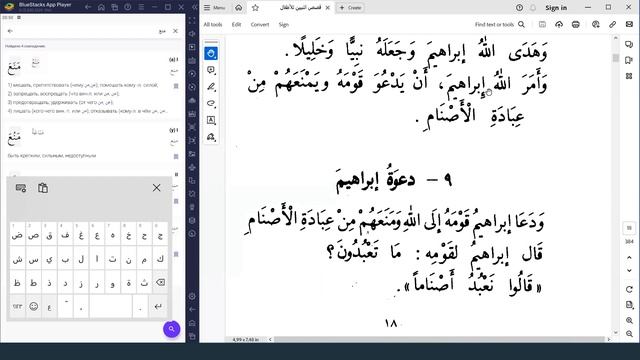Go to previous page arrow in Acrobat

click(629, 258)
